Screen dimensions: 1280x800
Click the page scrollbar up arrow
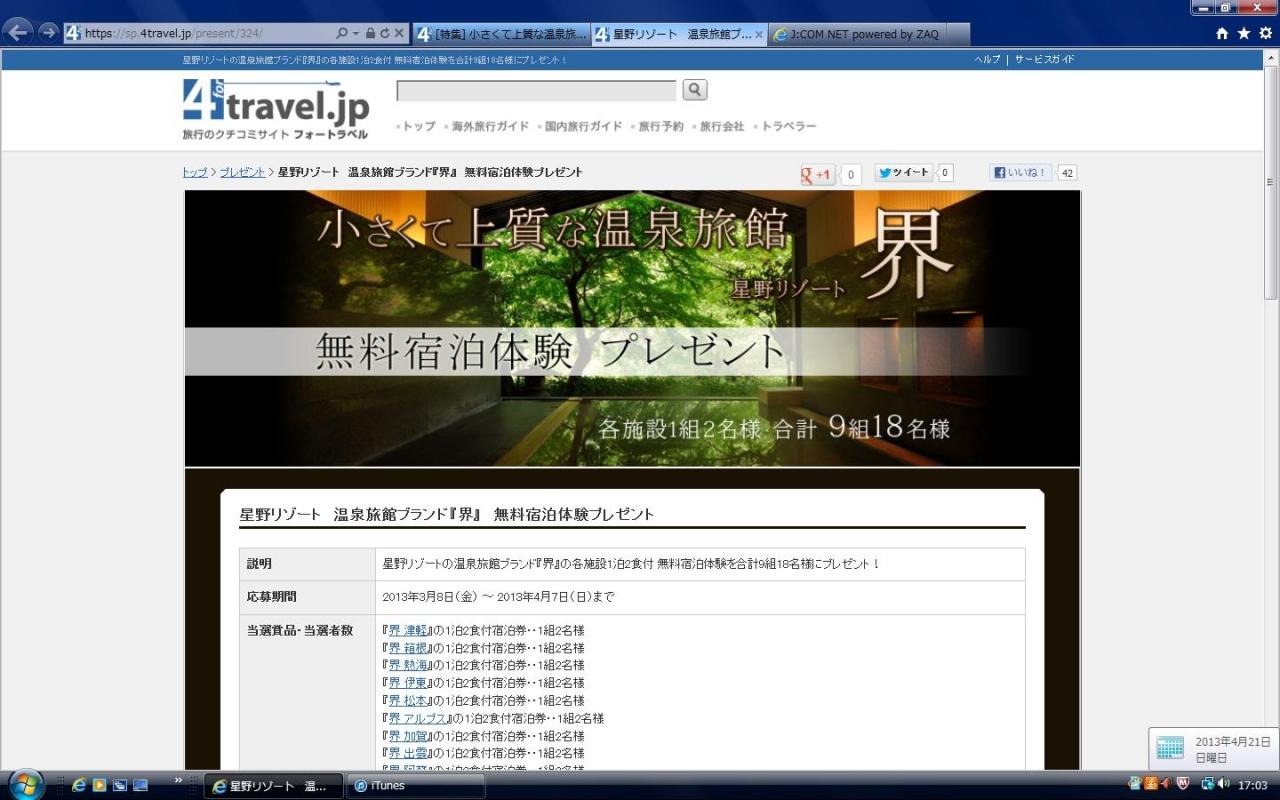pyautogui.click(x=1271, y=56)
